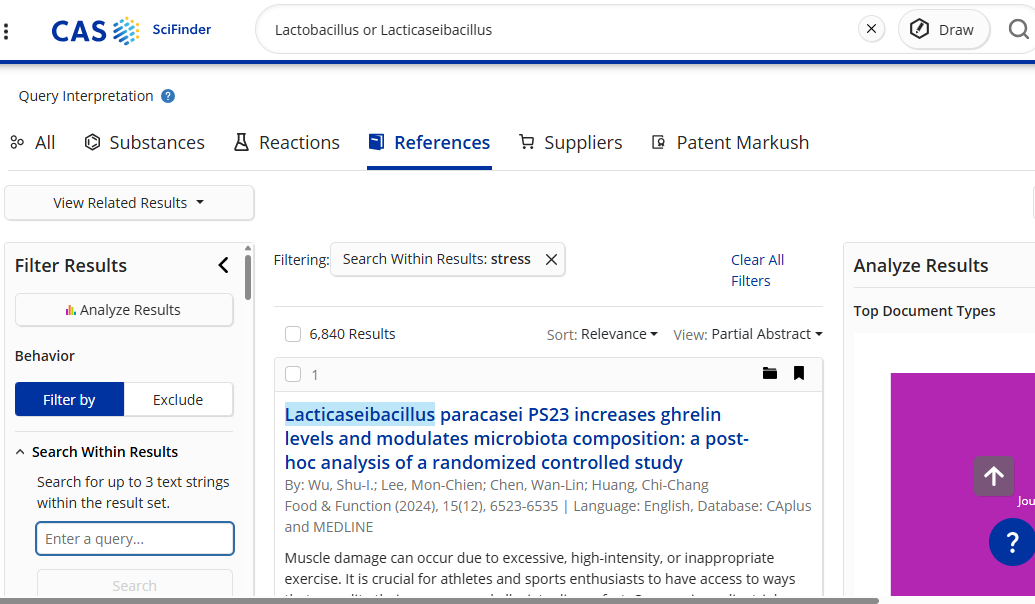The image size is (1035, 604).
Task: Select the Exclude behavior toggle
Action: click(x=178, y=400)
